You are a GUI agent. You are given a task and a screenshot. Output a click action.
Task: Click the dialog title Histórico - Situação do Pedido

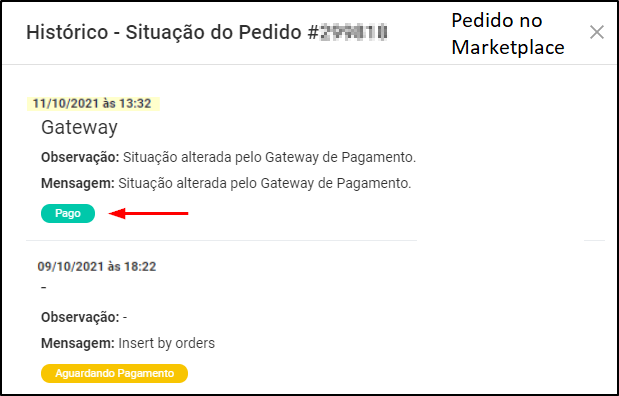click(x=163, y=32)
